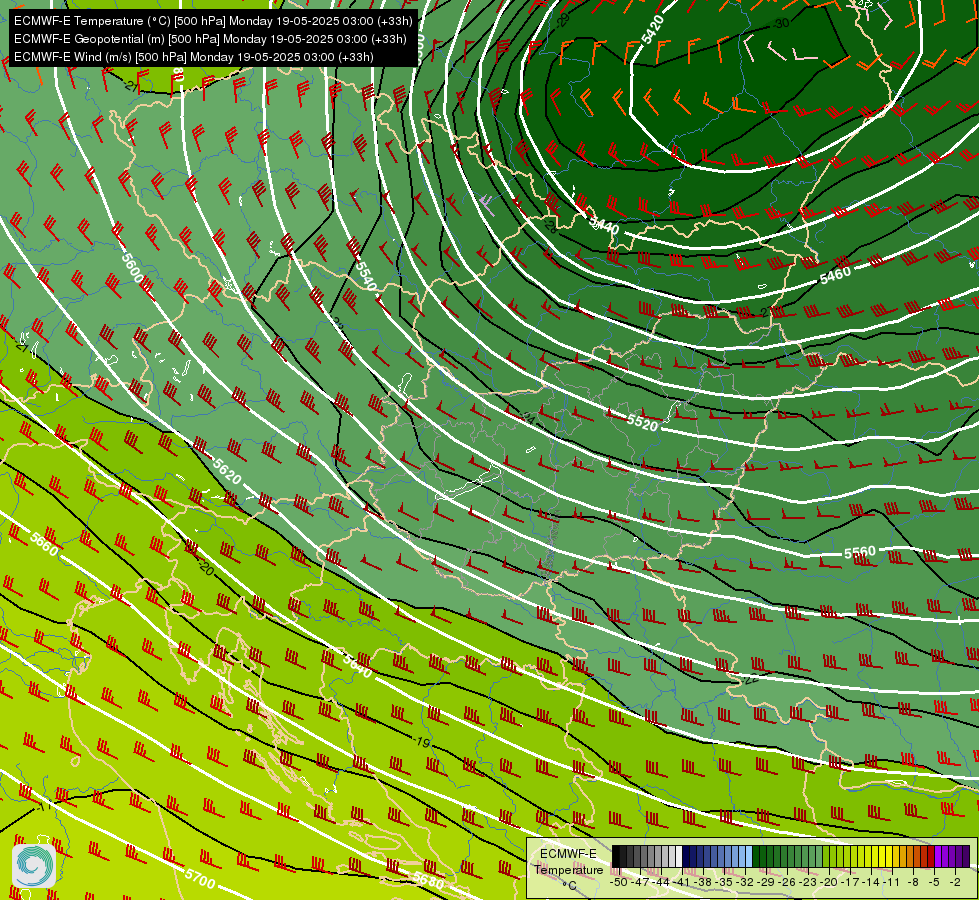Click the -41 legend tick label

681,883
